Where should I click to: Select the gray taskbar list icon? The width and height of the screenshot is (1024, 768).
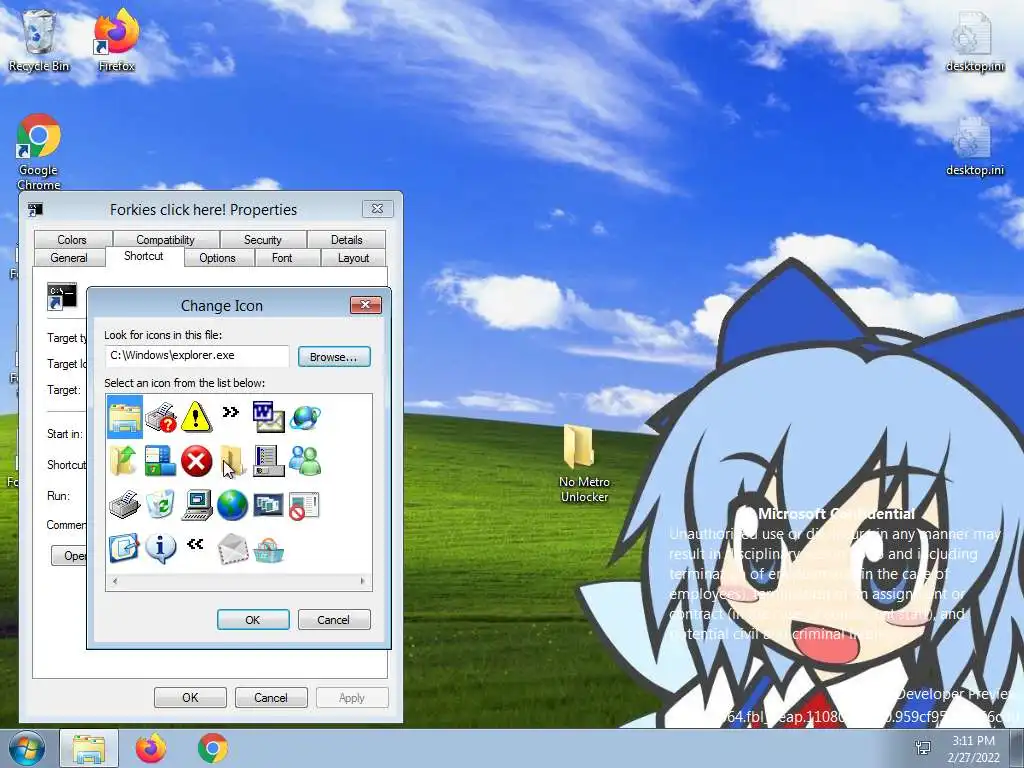pyautogui.click(x=268, y=461)
